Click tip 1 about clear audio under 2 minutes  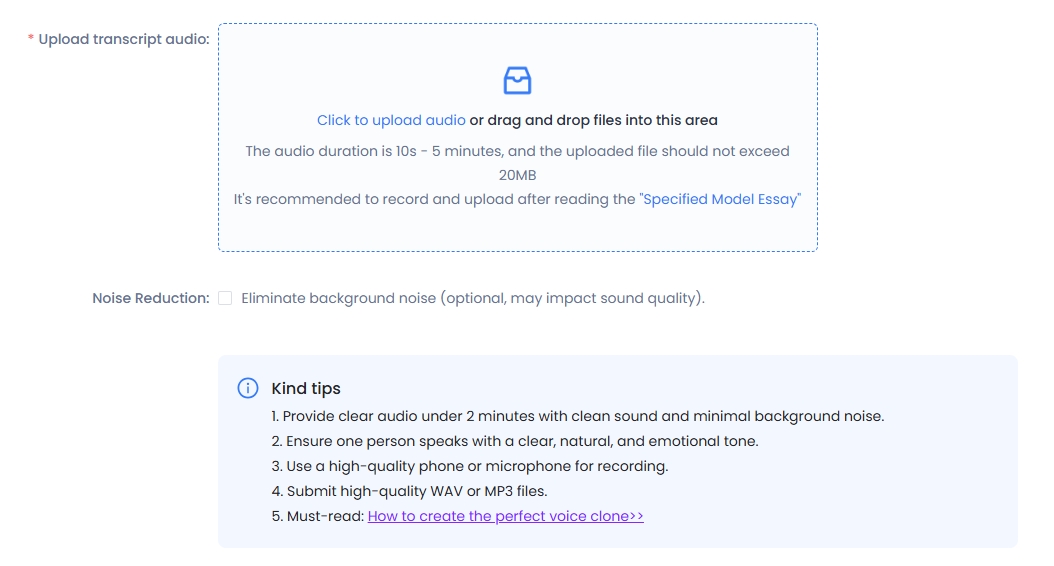tap(577, 416)
